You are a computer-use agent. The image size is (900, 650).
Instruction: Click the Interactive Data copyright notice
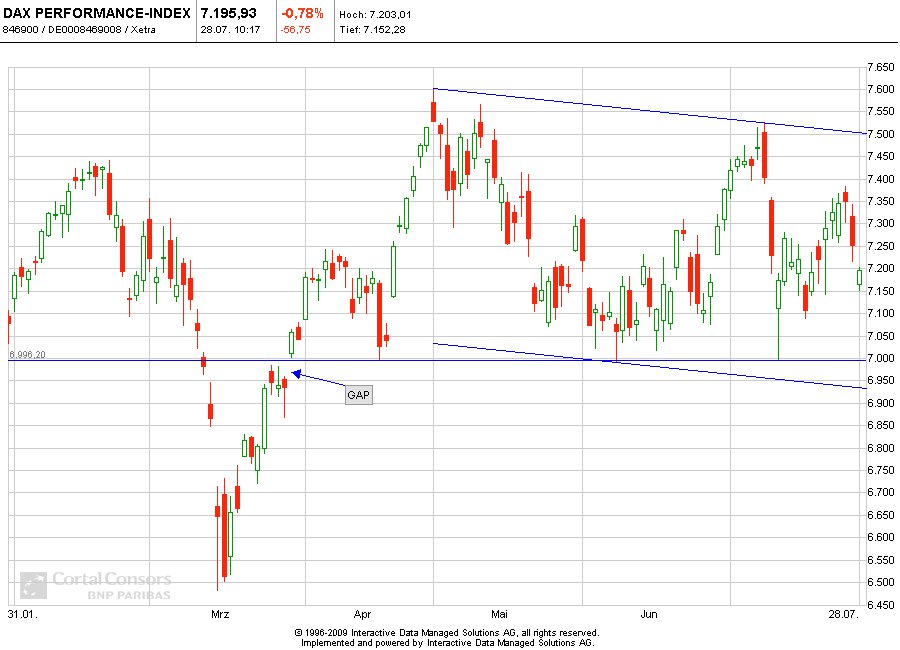pyautogui.click(x=447, y=634)
